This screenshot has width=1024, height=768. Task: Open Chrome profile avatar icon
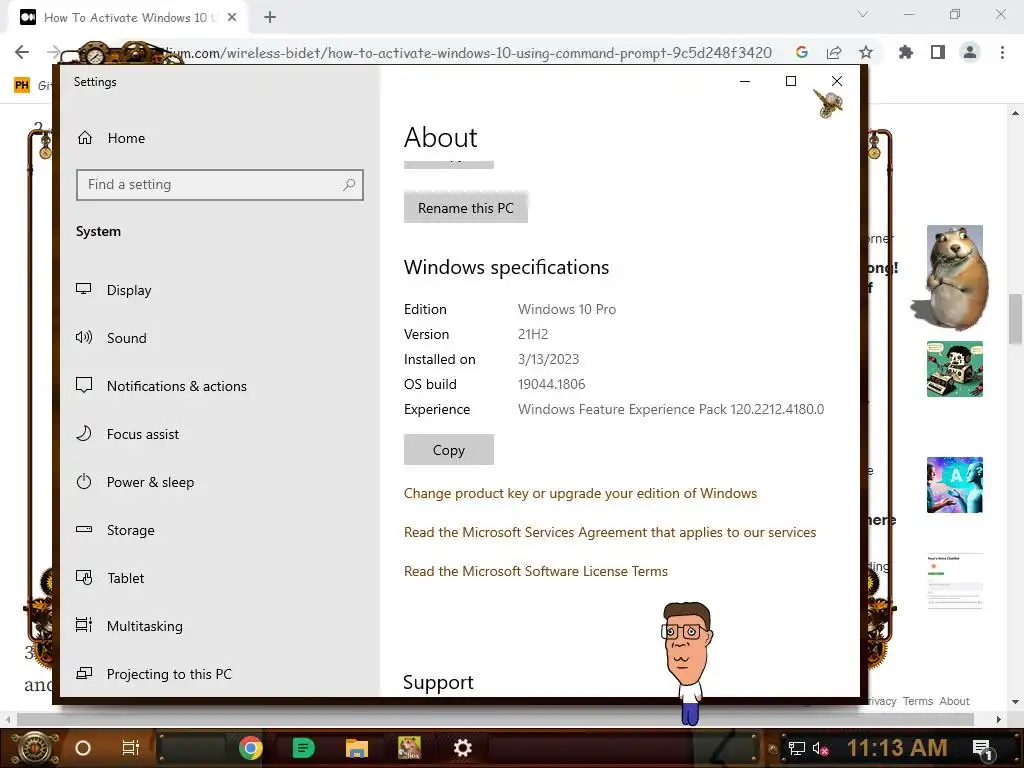[970, 52]
